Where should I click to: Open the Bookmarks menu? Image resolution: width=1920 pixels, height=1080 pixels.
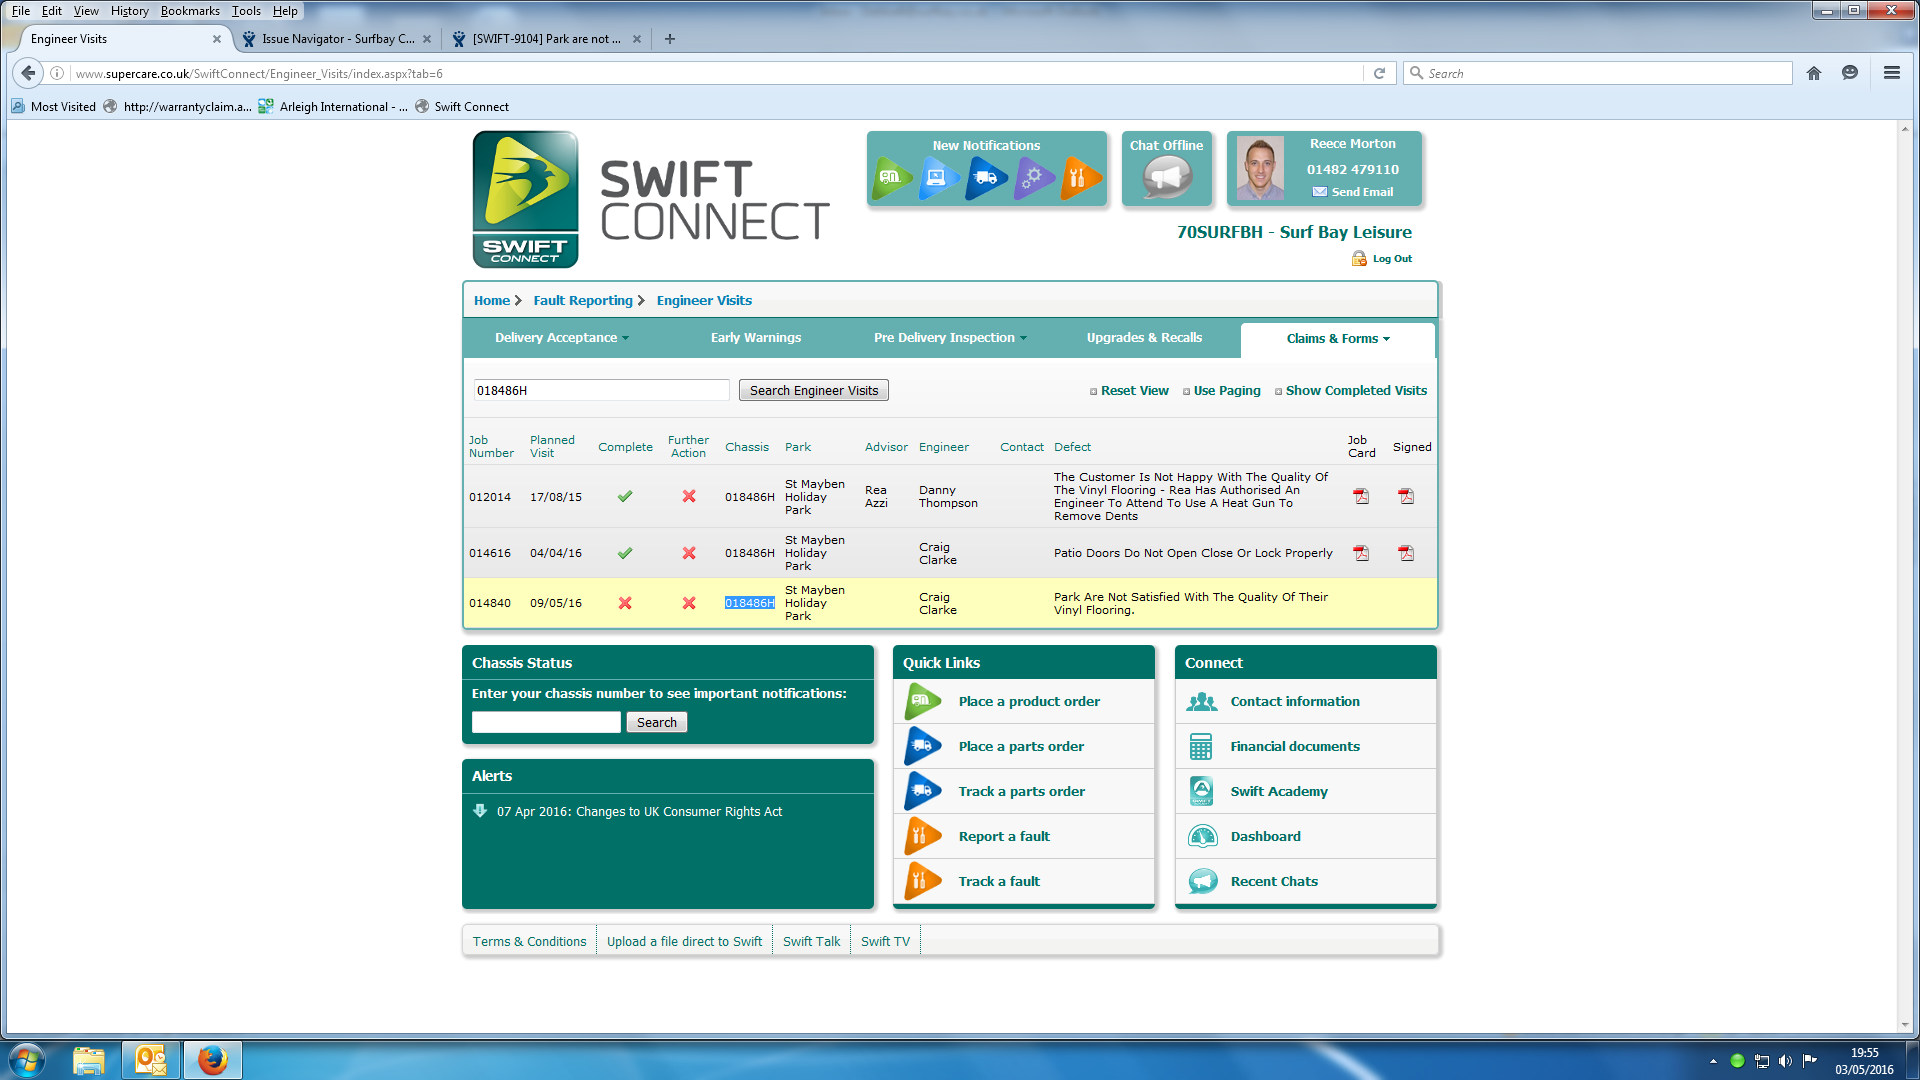[x=190, y=11]
